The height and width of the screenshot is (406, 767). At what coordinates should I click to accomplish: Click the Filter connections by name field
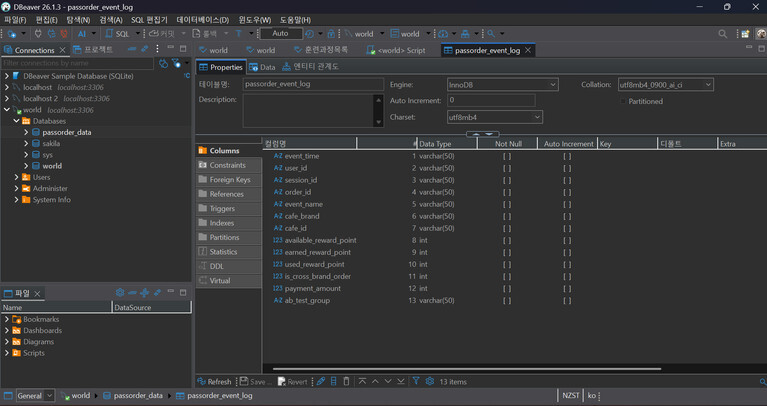78,63
